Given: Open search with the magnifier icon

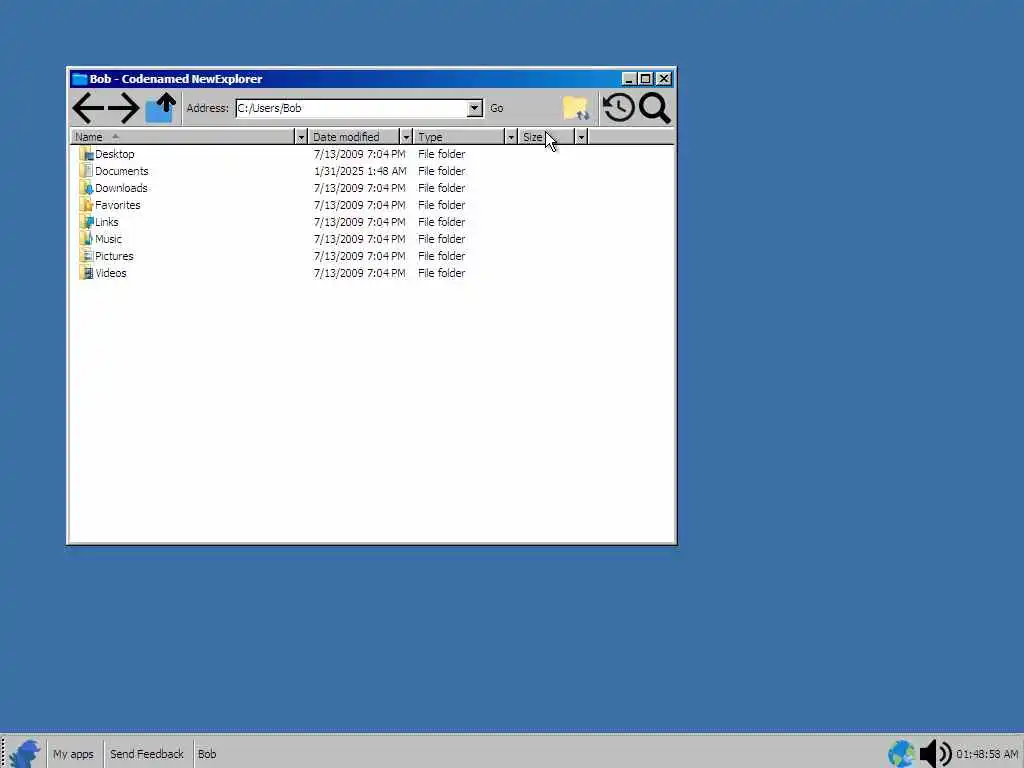Looking at the screenshot, I should pos(654,108).
